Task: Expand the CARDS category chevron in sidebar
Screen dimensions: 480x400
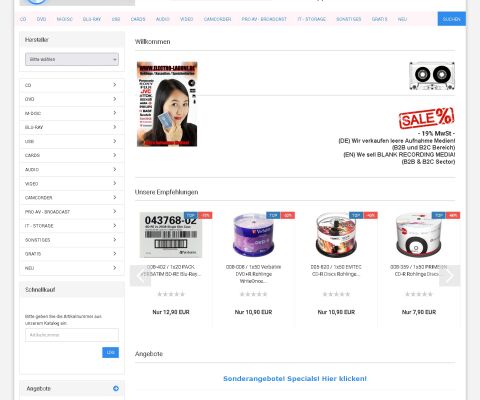Action: point(114,155)
